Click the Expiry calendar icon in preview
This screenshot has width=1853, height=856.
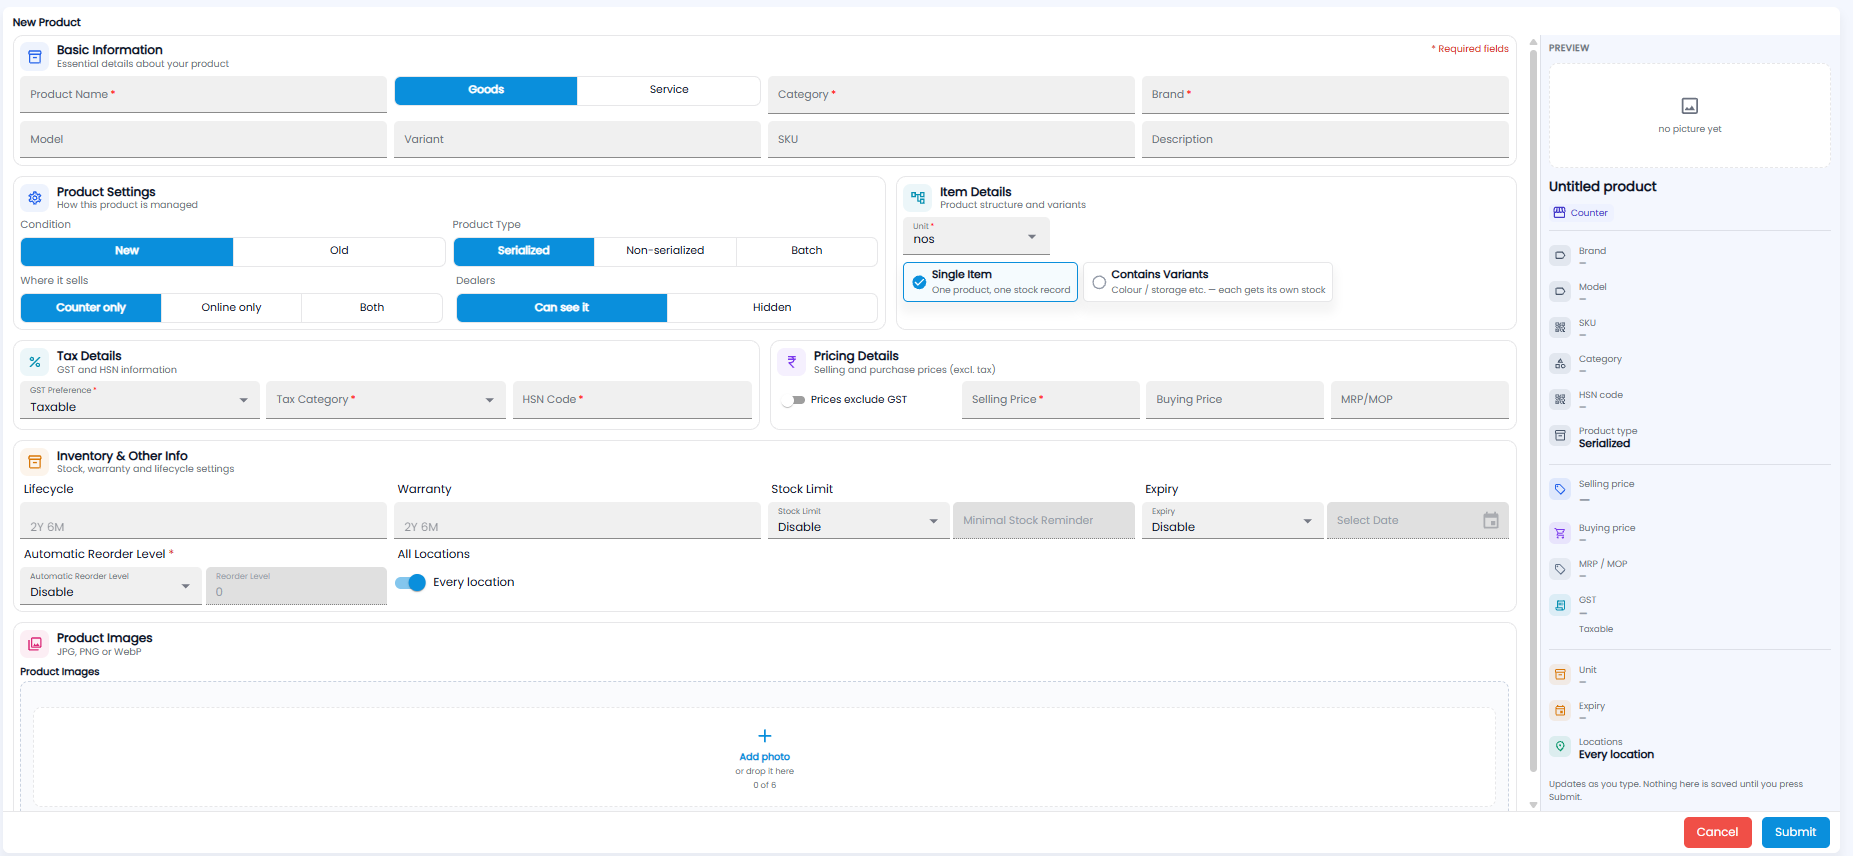coord(1560,710)
